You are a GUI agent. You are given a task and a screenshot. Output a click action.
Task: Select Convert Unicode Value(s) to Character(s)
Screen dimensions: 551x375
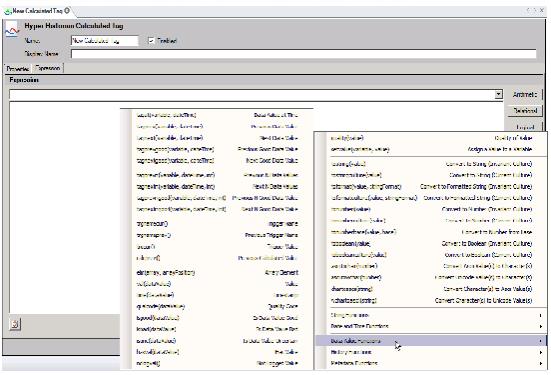(431, 277)
